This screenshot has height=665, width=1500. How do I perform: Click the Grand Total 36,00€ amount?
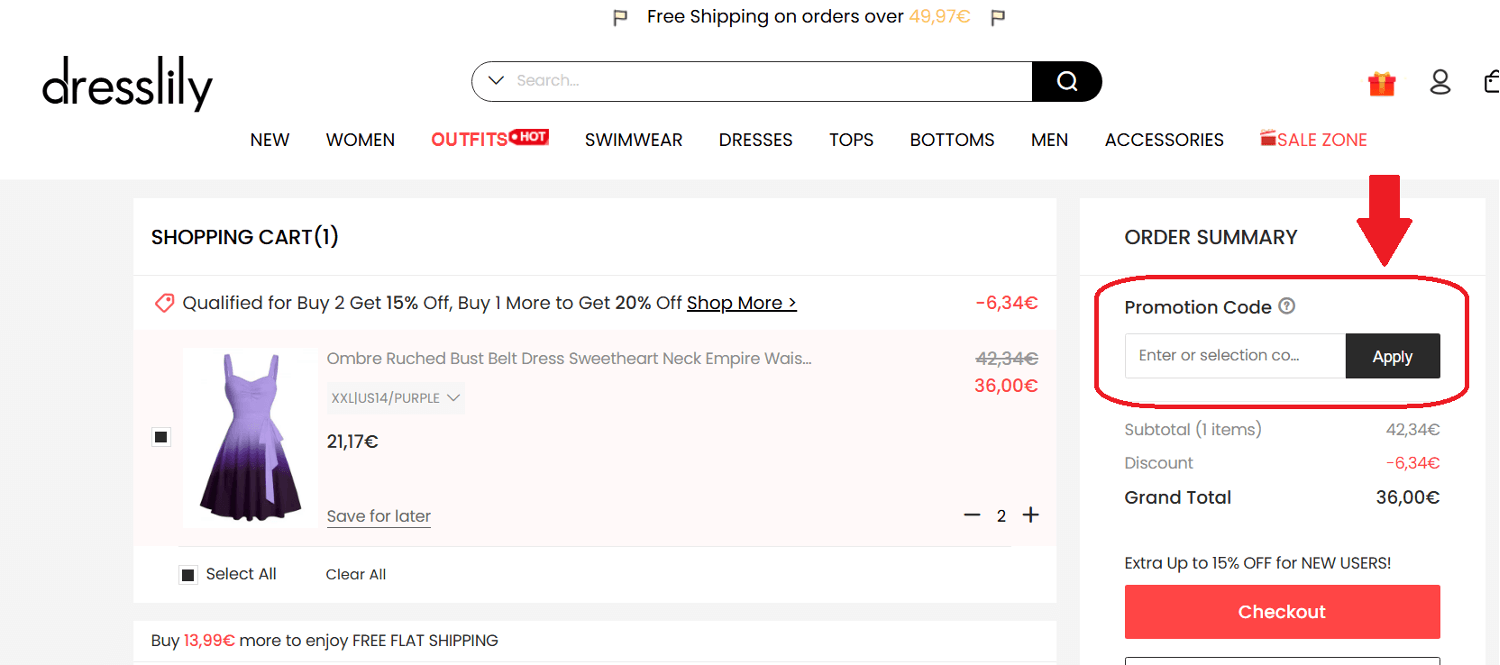1408,497
